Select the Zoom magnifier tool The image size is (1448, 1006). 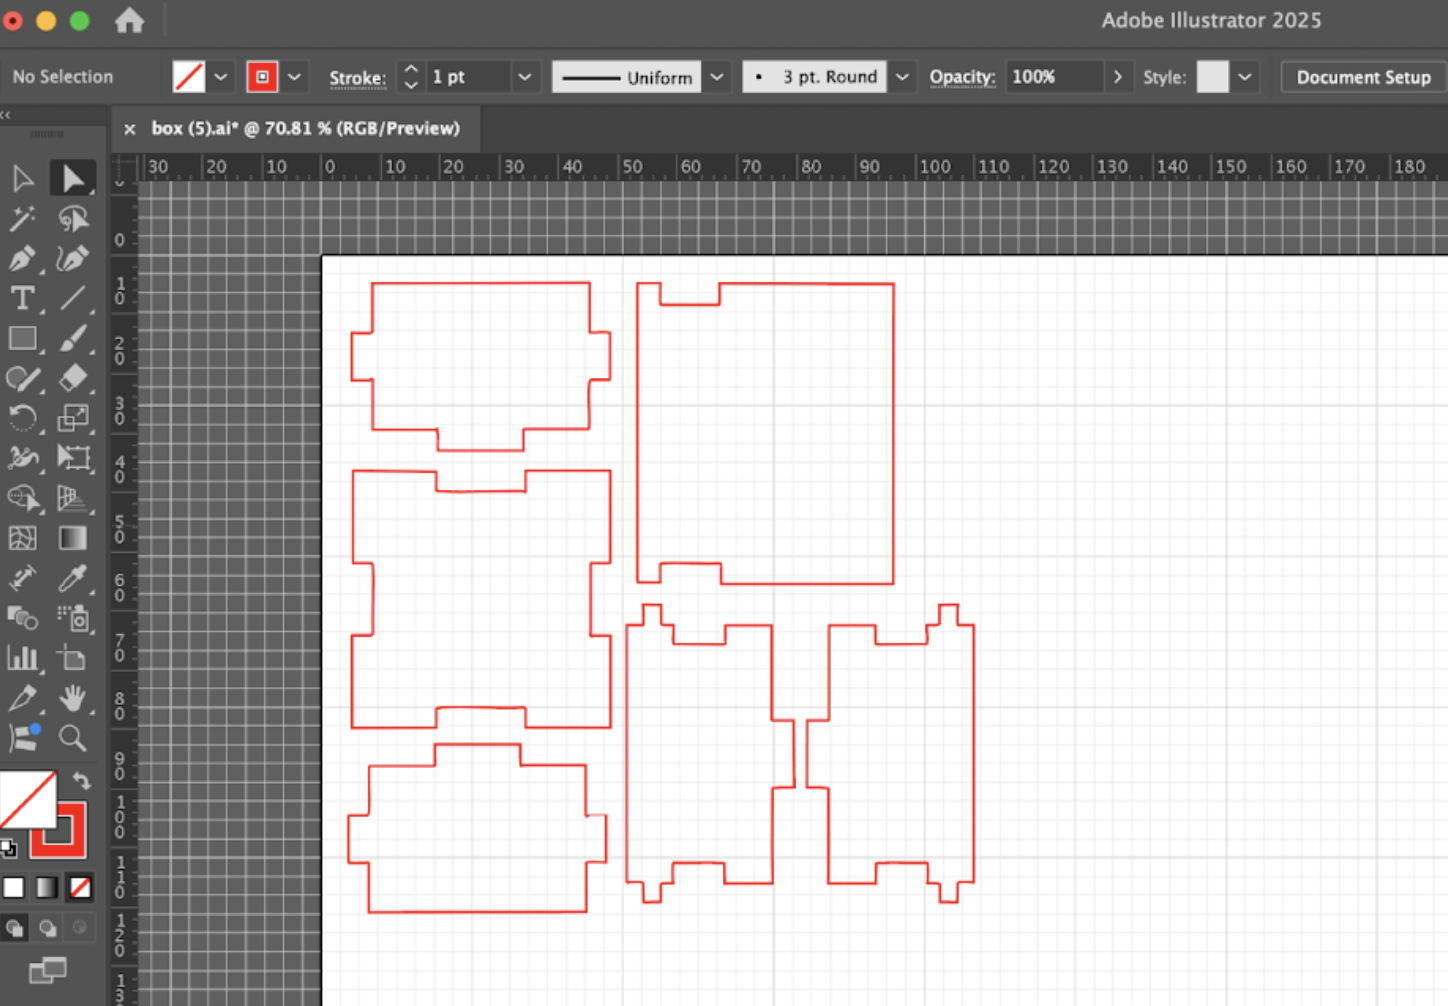point(72,738)
